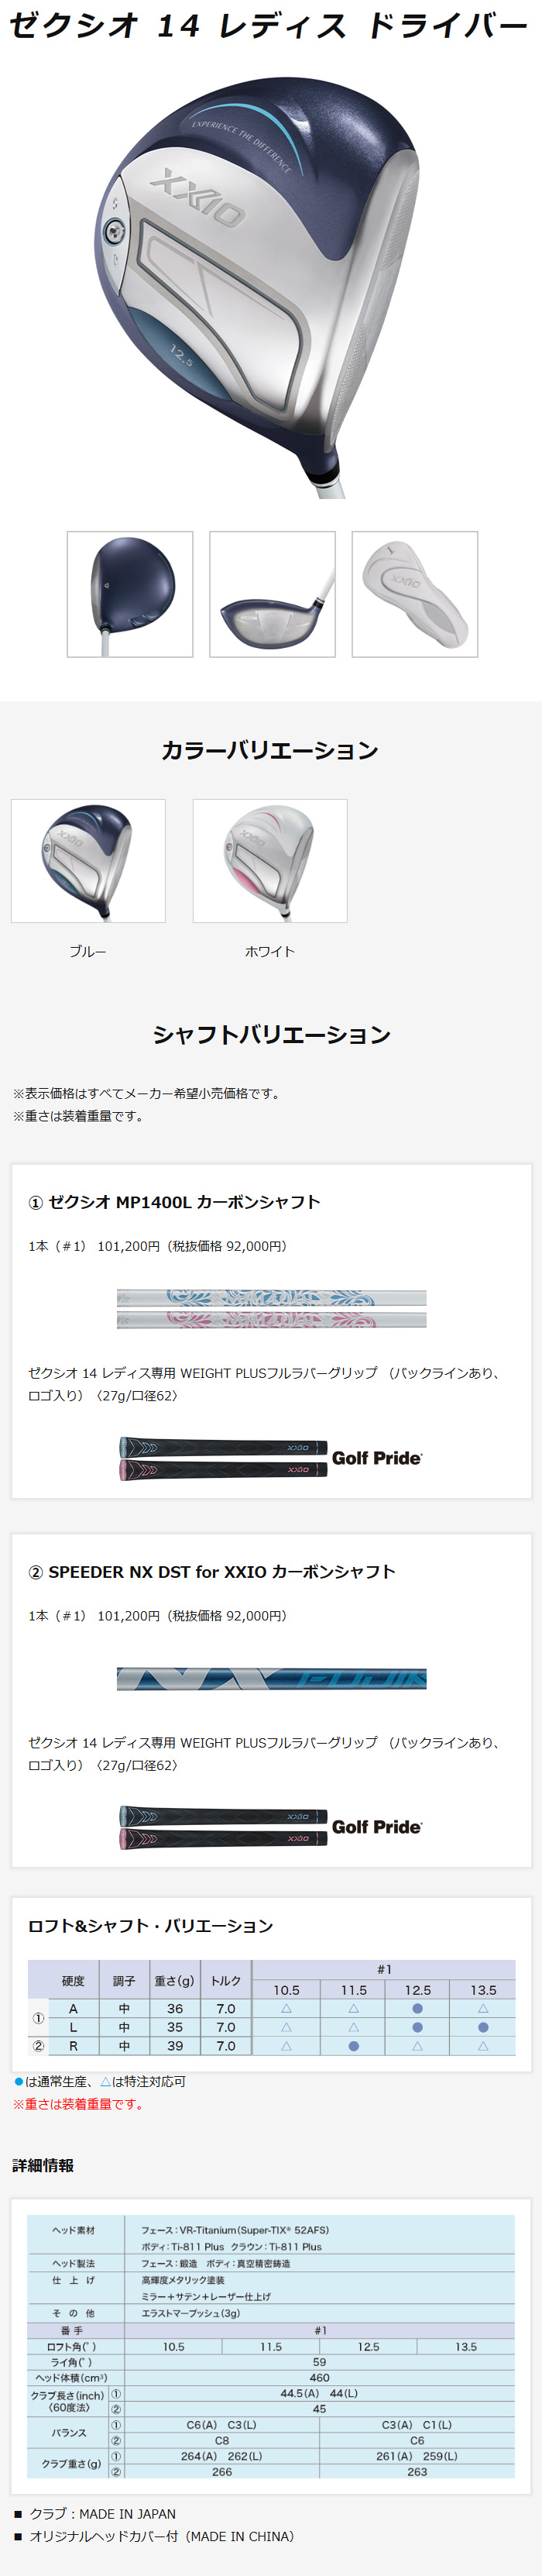Click the Golf Pride logo under SPEEDER NX
The height and width of the screenshot is (2576, 542).
[x=377, y=1827]
